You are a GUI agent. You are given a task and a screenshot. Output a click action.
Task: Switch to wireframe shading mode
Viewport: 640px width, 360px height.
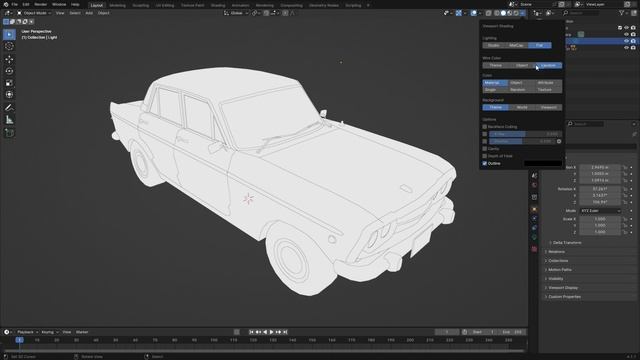click(497, 13)
